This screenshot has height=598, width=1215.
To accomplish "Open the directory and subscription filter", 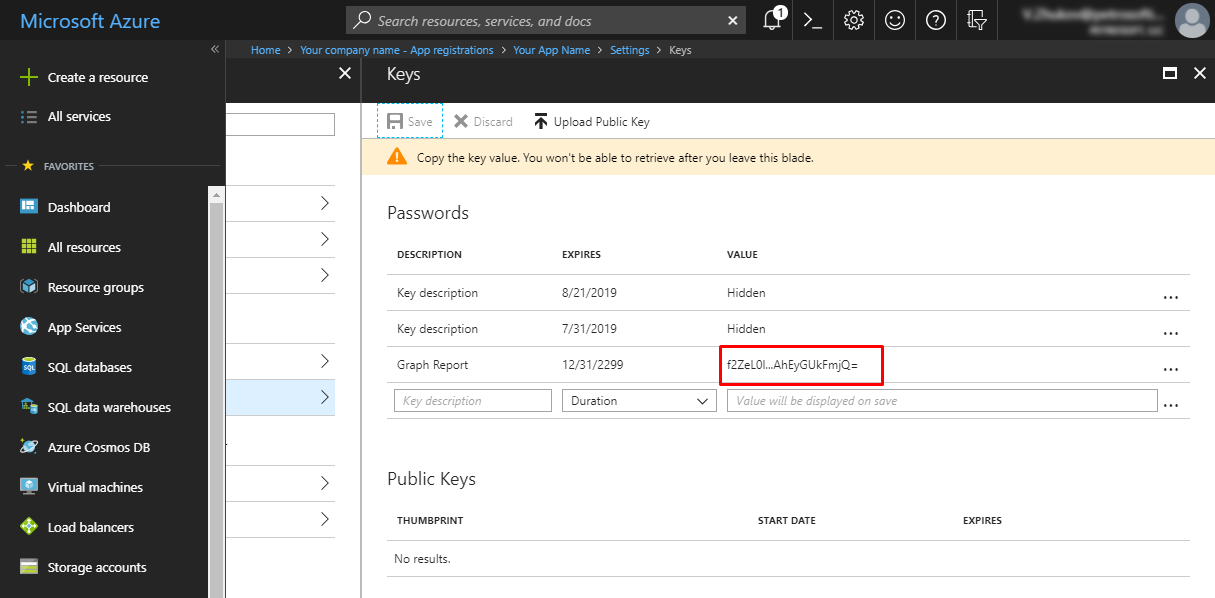I will click(977, 20).
